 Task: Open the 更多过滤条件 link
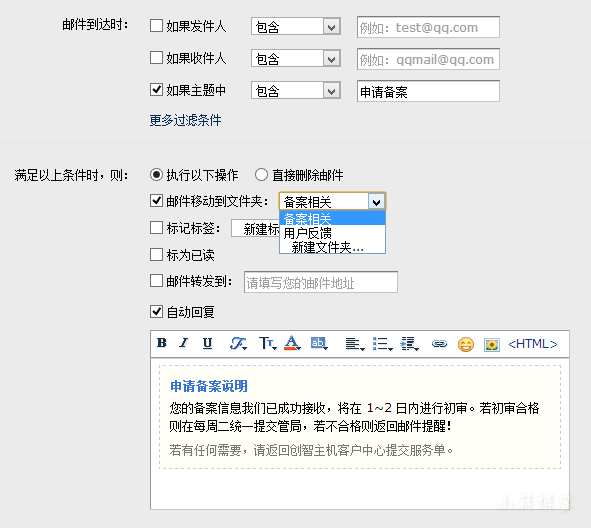[185, 120]
